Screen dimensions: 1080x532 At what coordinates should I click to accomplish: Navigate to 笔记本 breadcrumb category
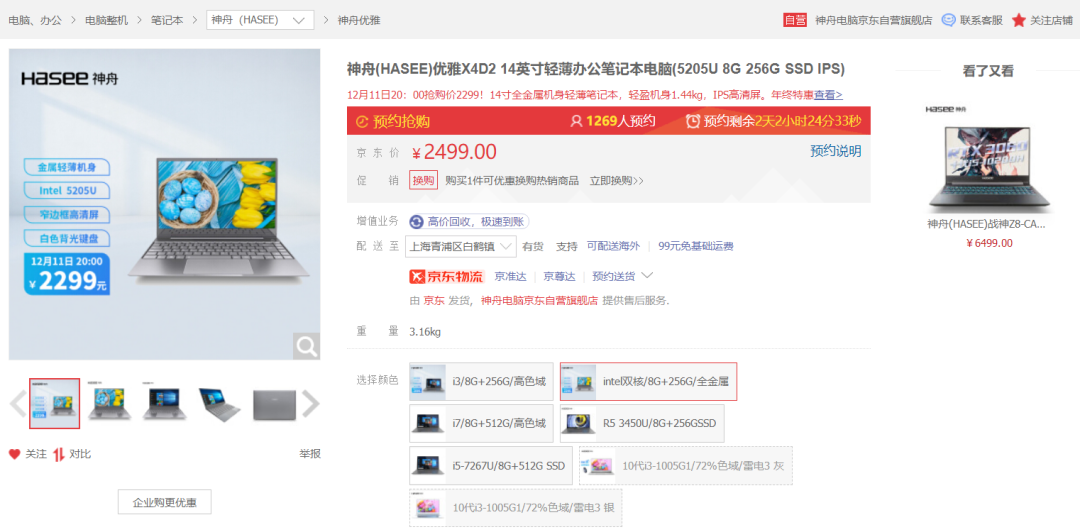166,20
